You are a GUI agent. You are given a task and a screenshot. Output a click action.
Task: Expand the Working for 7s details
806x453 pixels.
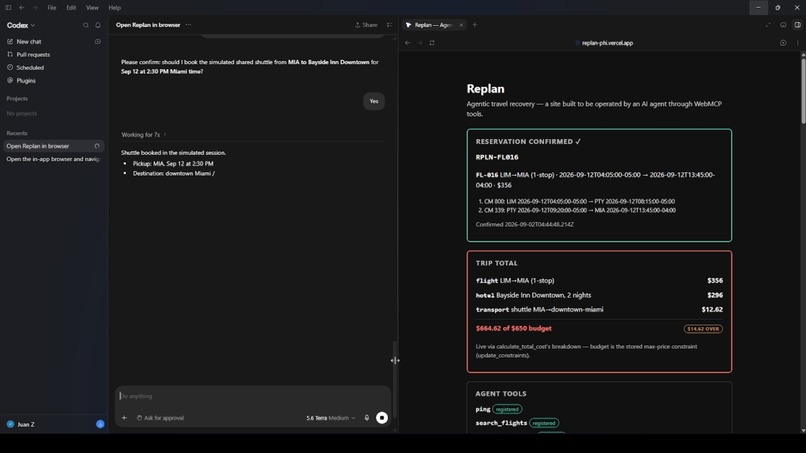143,135
